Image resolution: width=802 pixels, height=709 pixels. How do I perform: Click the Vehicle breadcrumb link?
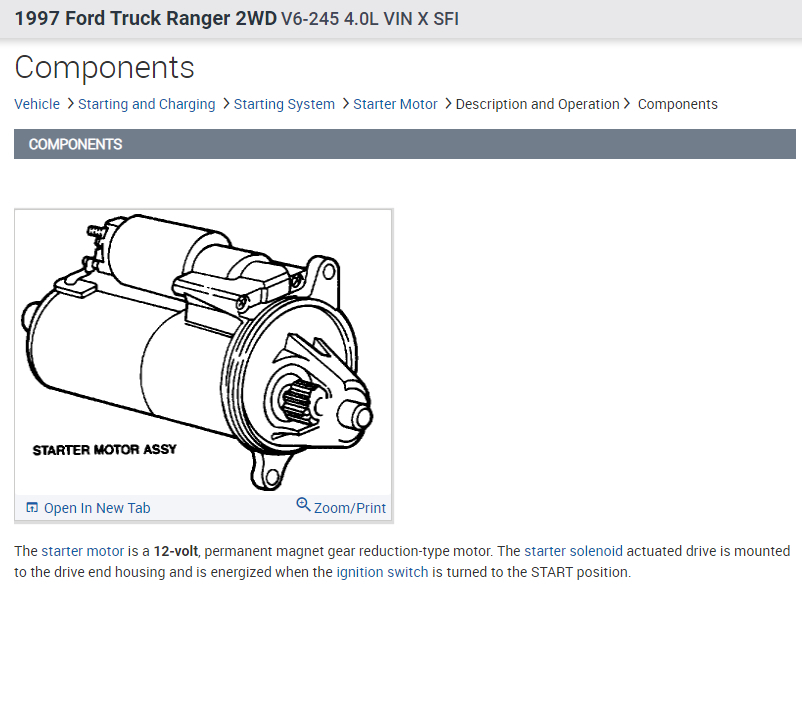[37, 104]
